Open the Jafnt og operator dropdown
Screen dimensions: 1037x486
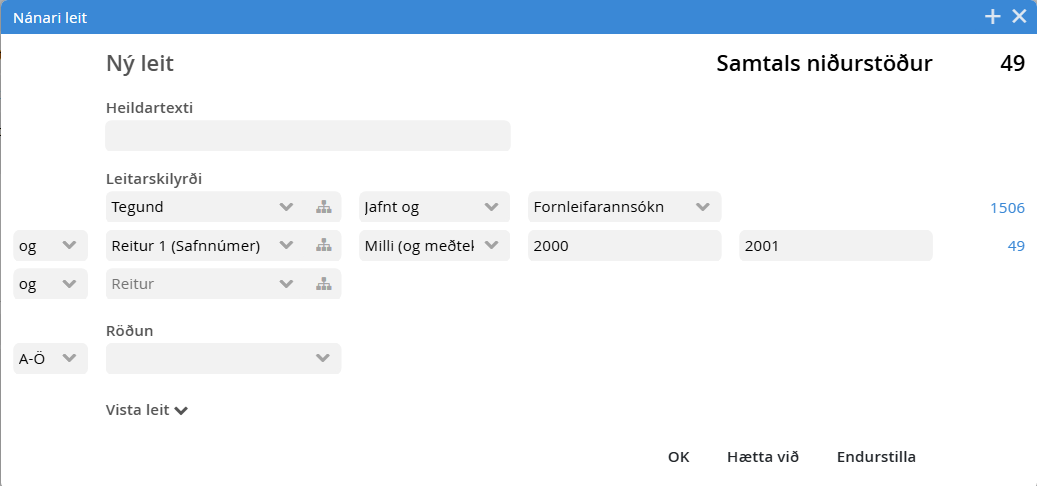[491, 208]
